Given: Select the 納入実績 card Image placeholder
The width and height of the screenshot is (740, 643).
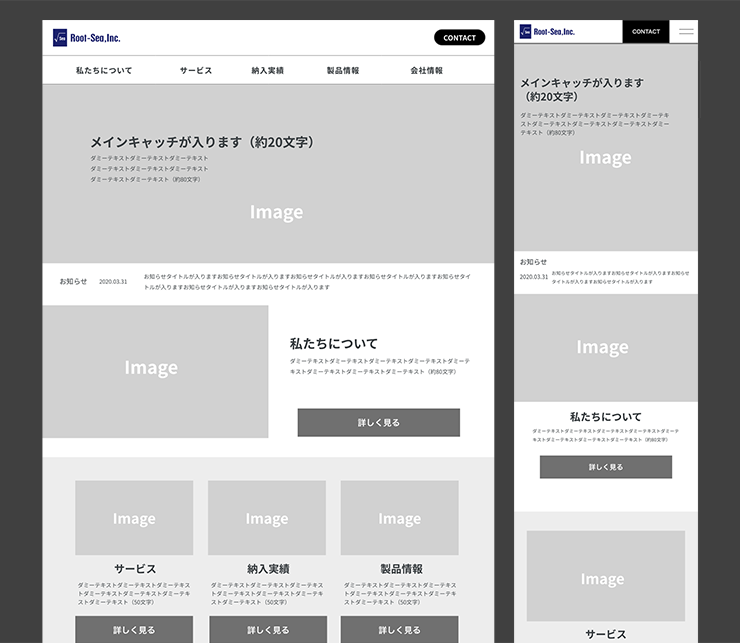Looking at the screenshot, I should [x=267, y=518].
